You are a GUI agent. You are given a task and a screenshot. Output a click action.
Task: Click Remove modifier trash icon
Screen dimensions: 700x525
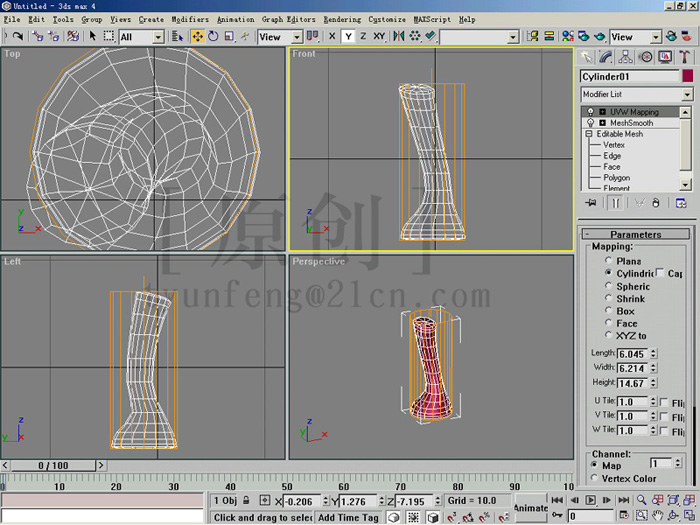[x=655, y=203]
